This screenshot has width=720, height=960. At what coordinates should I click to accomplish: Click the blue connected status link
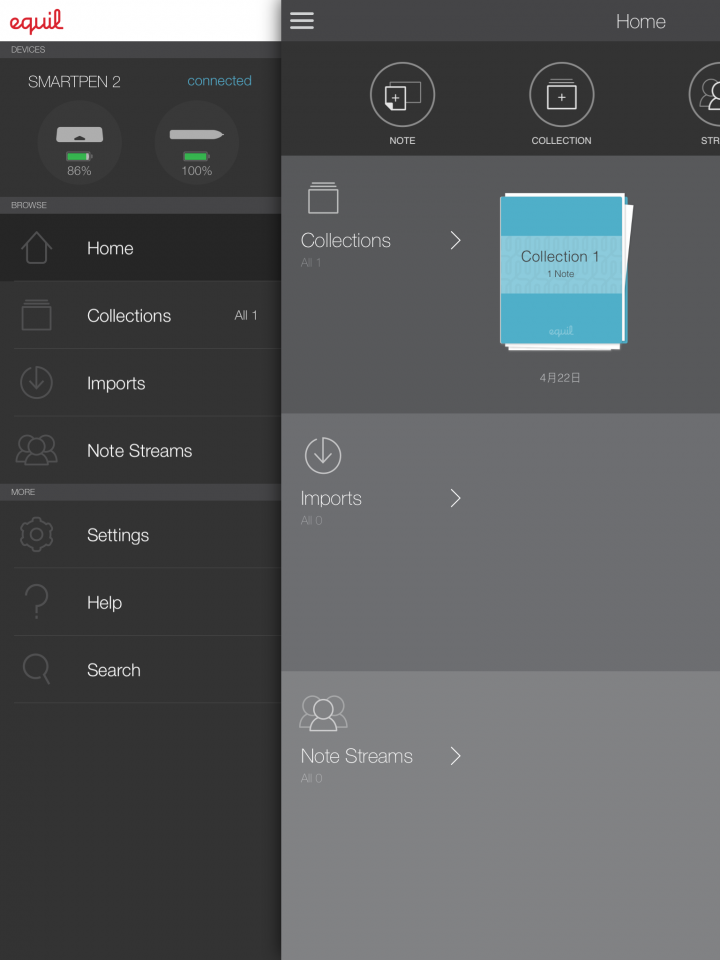pyautogui.click(x=219, y=81)
